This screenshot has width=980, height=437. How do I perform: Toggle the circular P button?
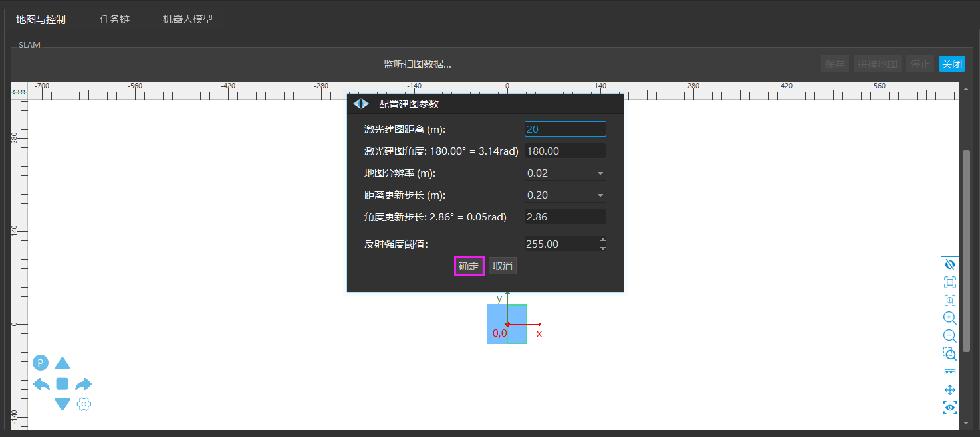(41, 363)
